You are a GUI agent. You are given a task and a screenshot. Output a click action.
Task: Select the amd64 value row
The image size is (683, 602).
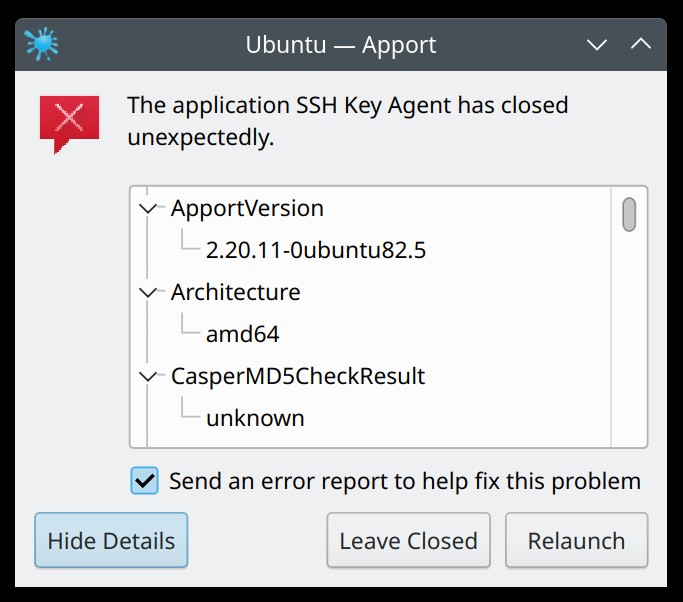coord(242,334)
